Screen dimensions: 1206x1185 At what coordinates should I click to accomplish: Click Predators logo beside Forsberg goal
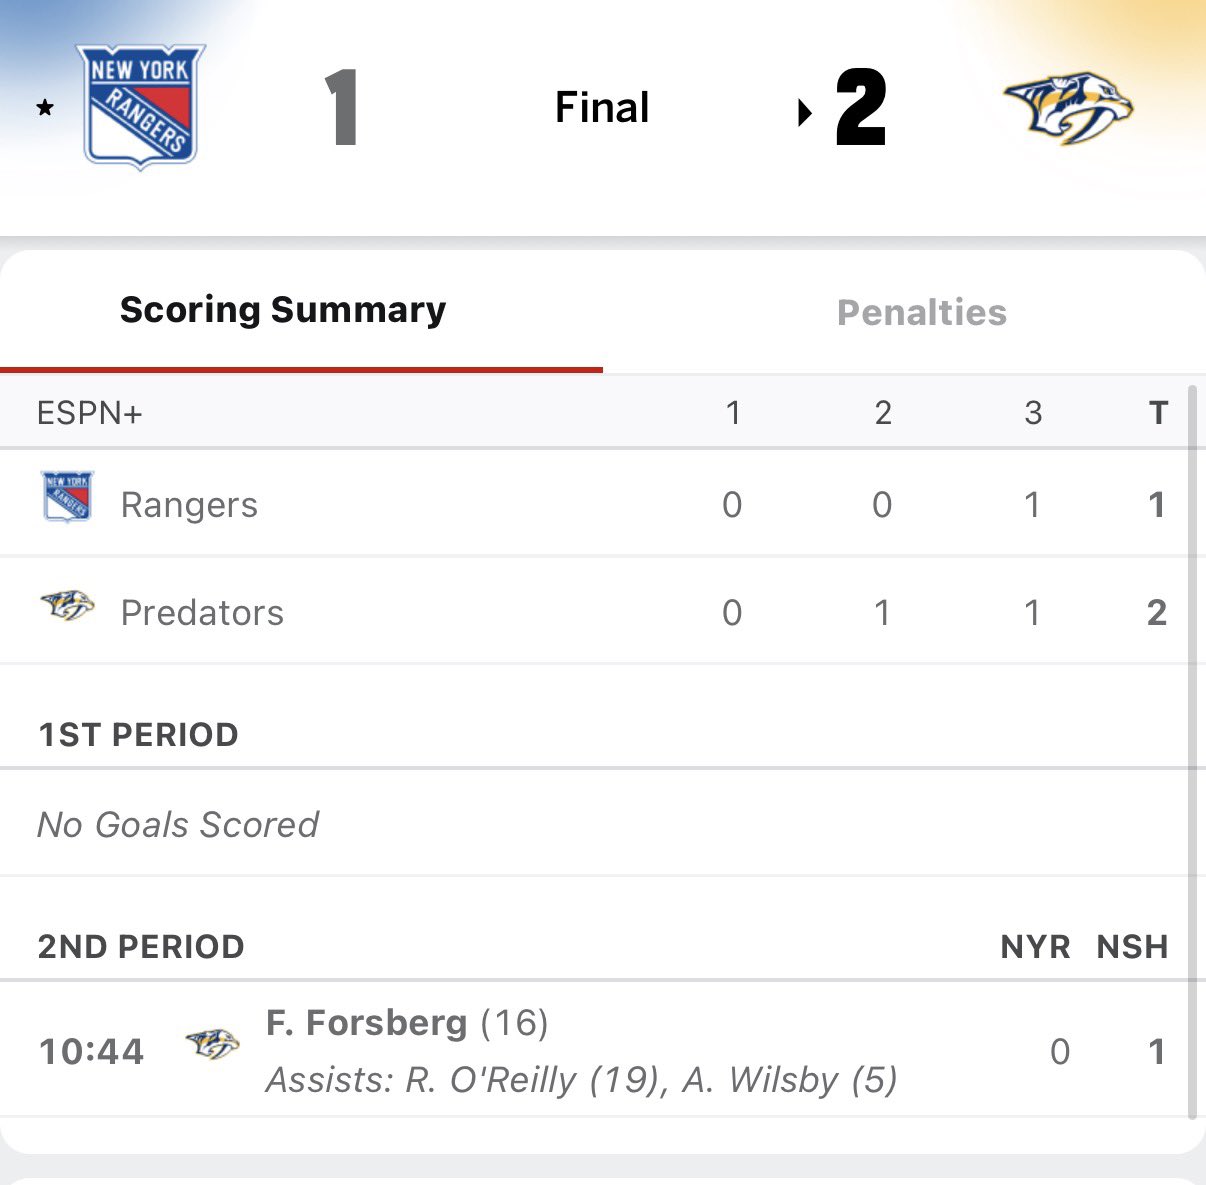[x=212, y=1044]
